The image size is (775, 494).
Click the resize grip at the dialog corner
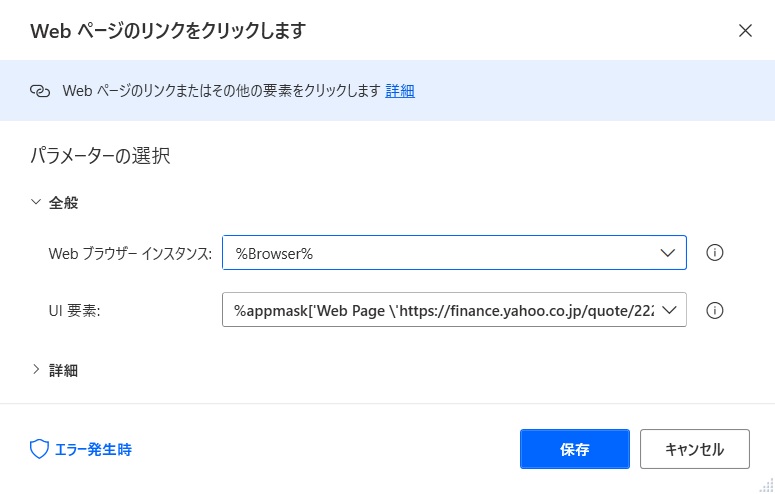coord(767,486)
